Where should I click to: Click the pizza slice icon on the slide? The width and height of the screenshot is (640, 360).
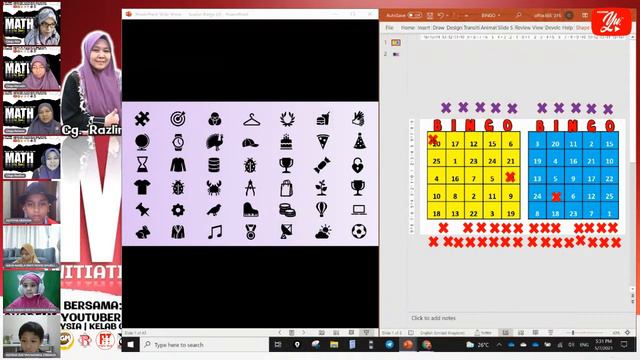[x=323, y=142]
